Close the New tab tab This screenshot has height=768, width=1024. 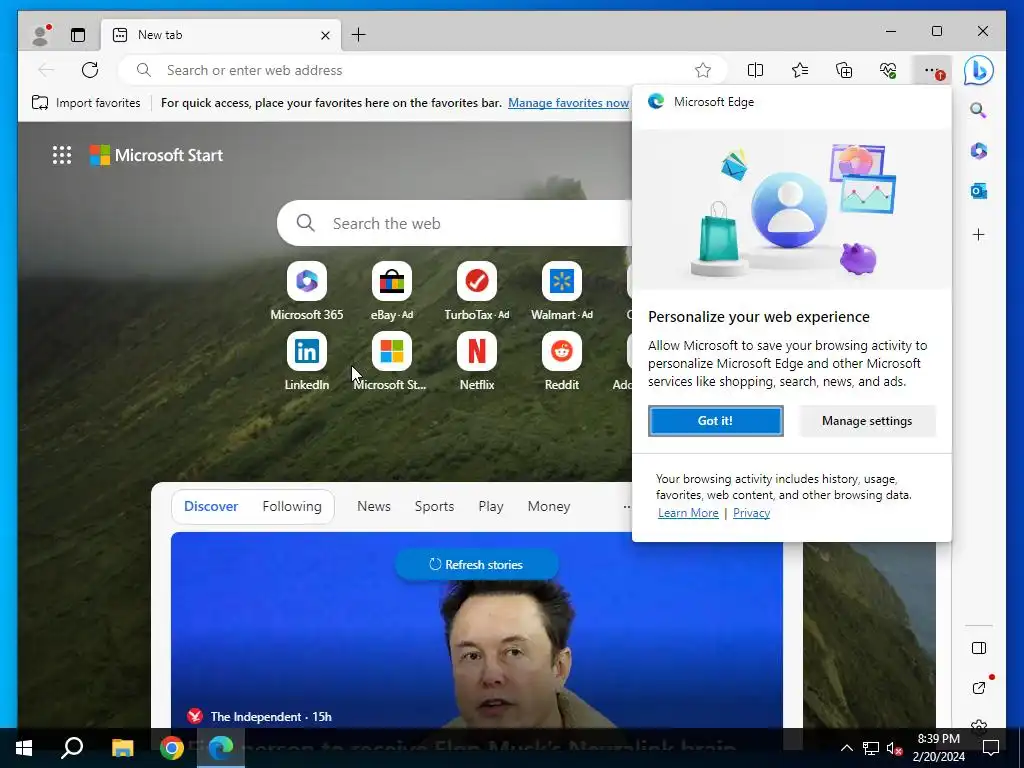pyautogui.click(x=325, y=35)
